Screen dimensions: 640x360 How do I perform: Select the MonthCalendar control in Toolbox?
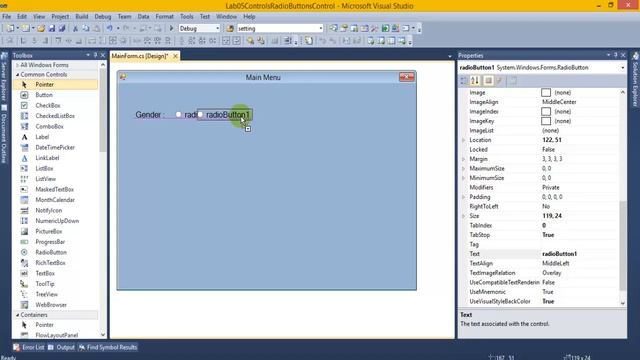pos(55,200)
